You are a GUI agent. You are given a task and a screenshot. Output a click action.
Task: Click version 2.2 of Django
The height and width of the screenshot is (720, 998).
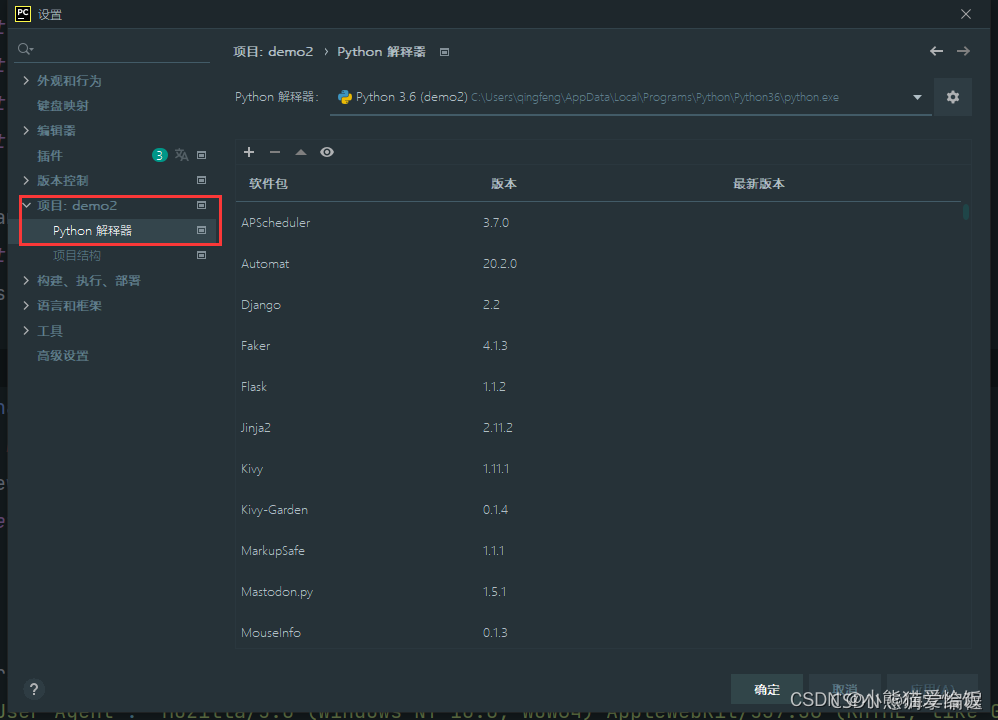pyautogui.click(x=491, y=304)
